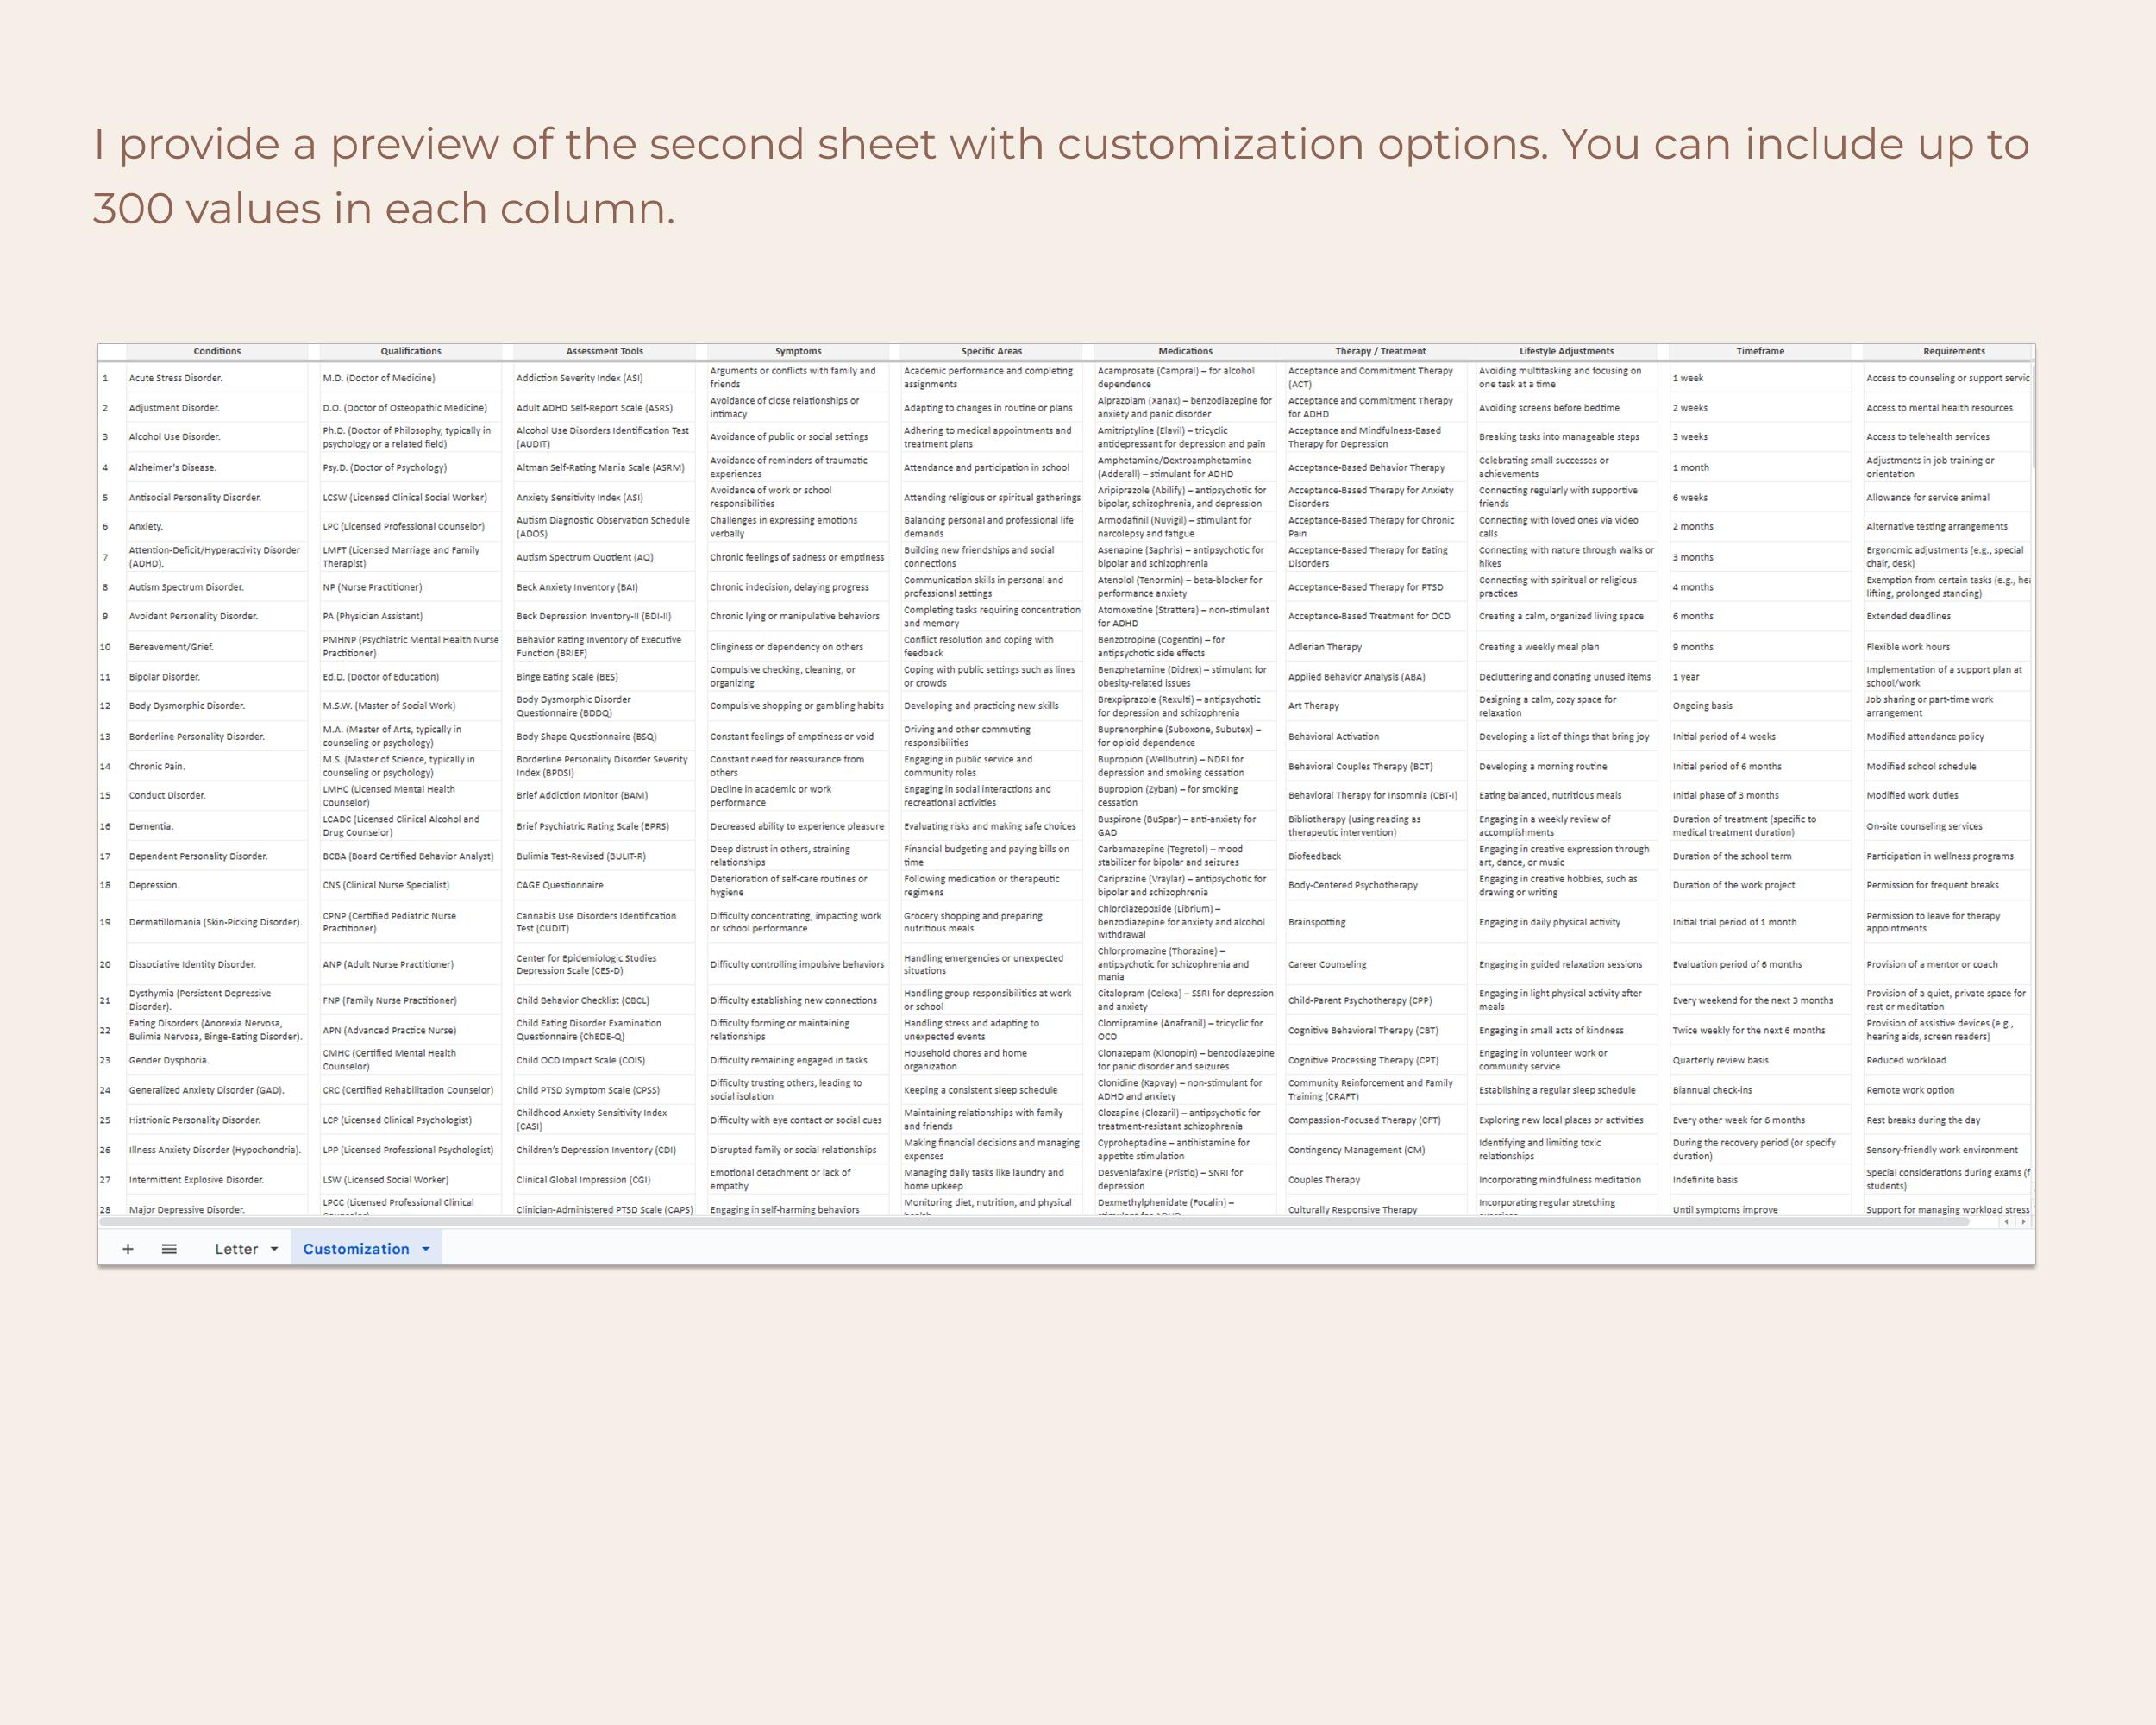Viewport: 2156px width, 1725px height.
Task: Select the Timeframe column header
Action: 1760,351
